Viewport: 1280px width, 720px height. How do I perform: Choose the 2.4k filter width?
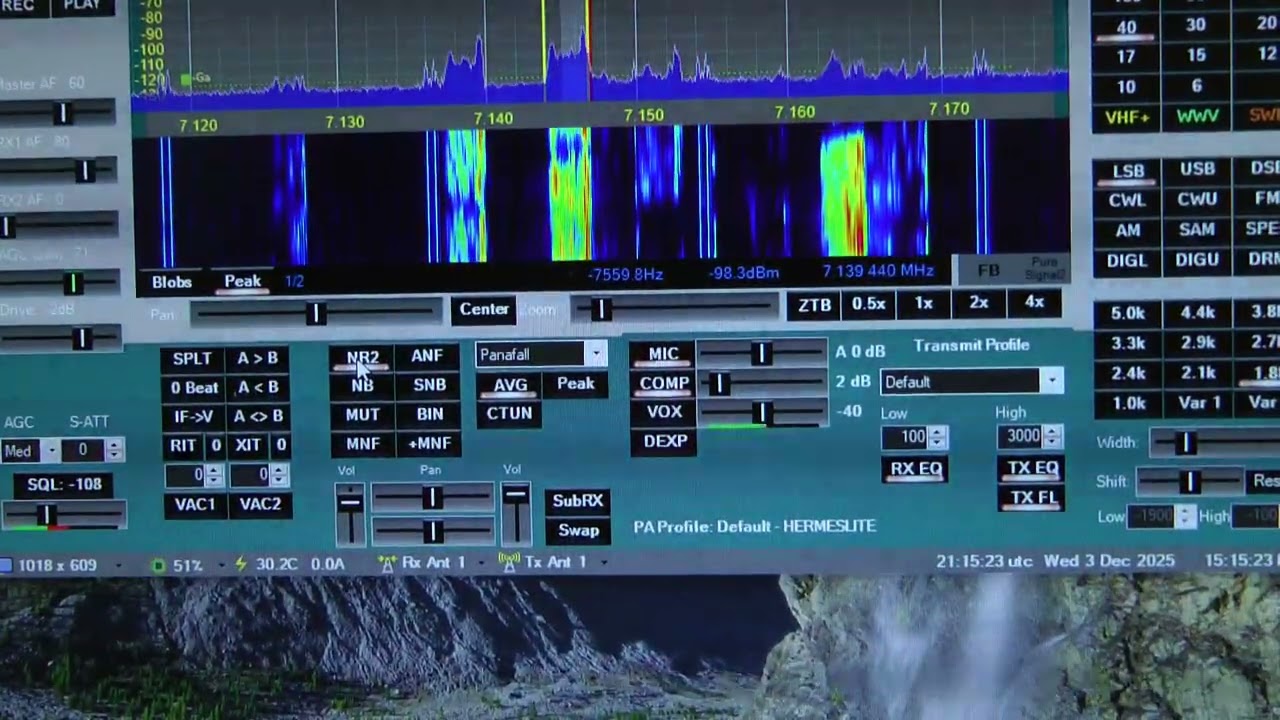(1128, 374)
